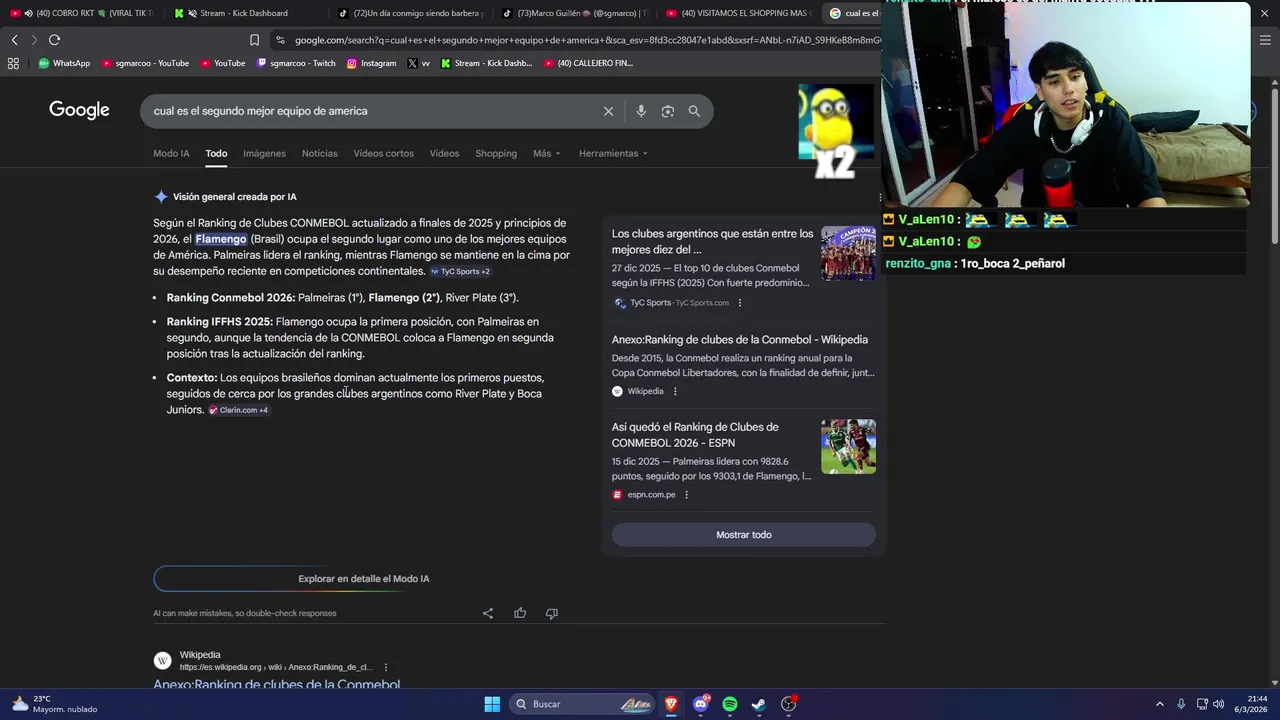Expand the Herramientas dropdown

point(613,153)
